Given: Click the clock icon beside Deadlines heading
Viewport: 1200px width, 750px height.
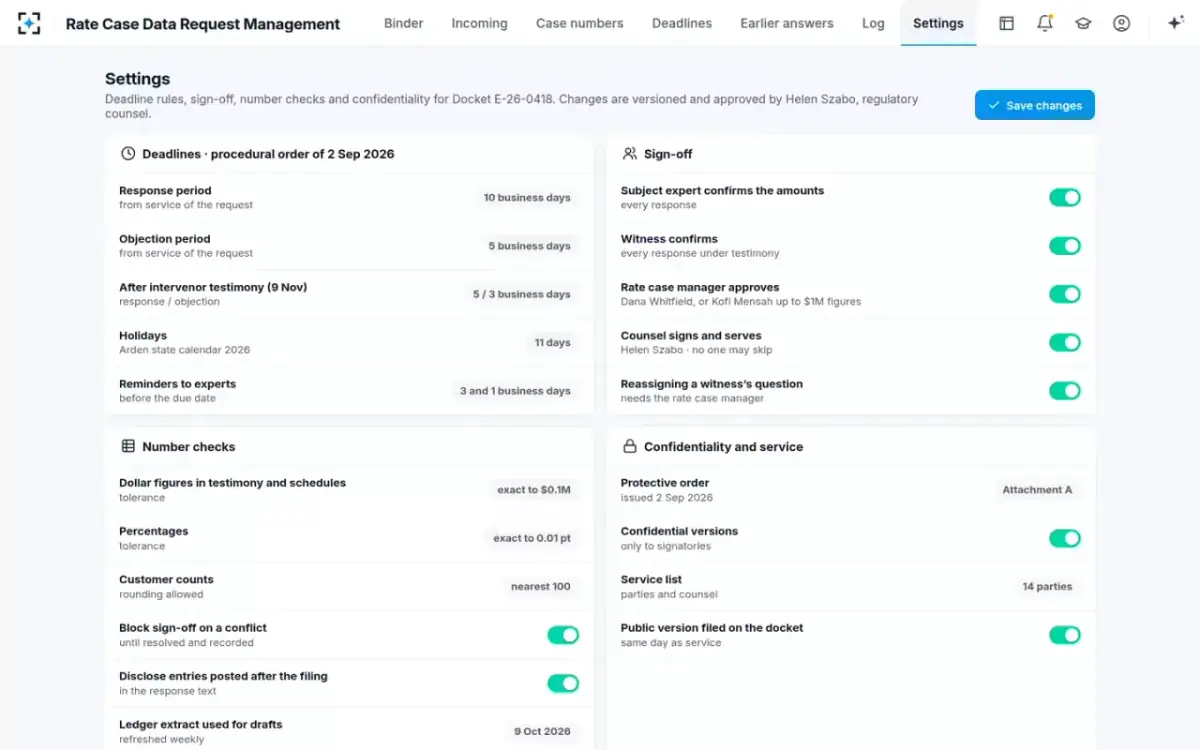Looking at the screenshot, I should [x=128, y=154].
